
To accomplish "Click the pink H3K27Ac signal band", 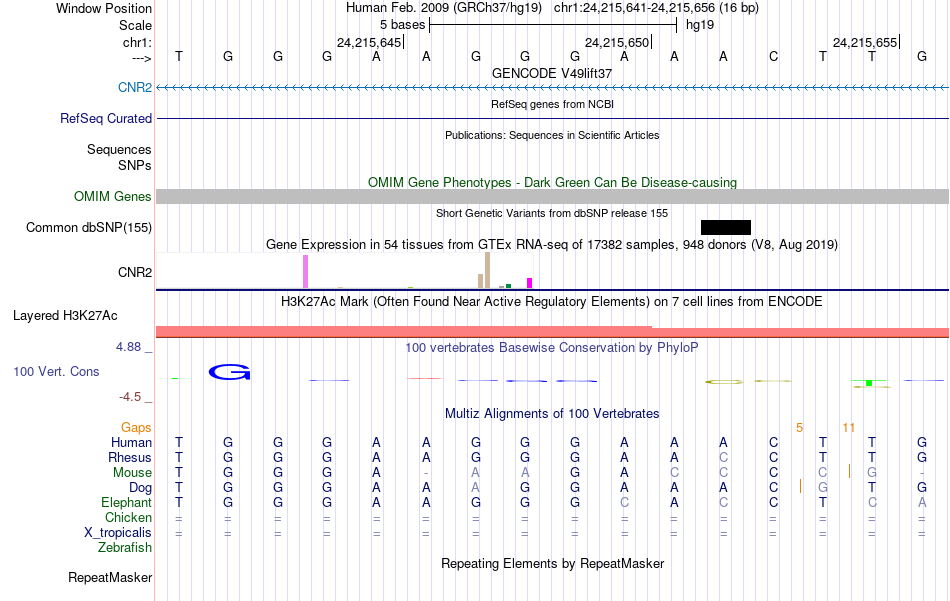I will 552,332.
